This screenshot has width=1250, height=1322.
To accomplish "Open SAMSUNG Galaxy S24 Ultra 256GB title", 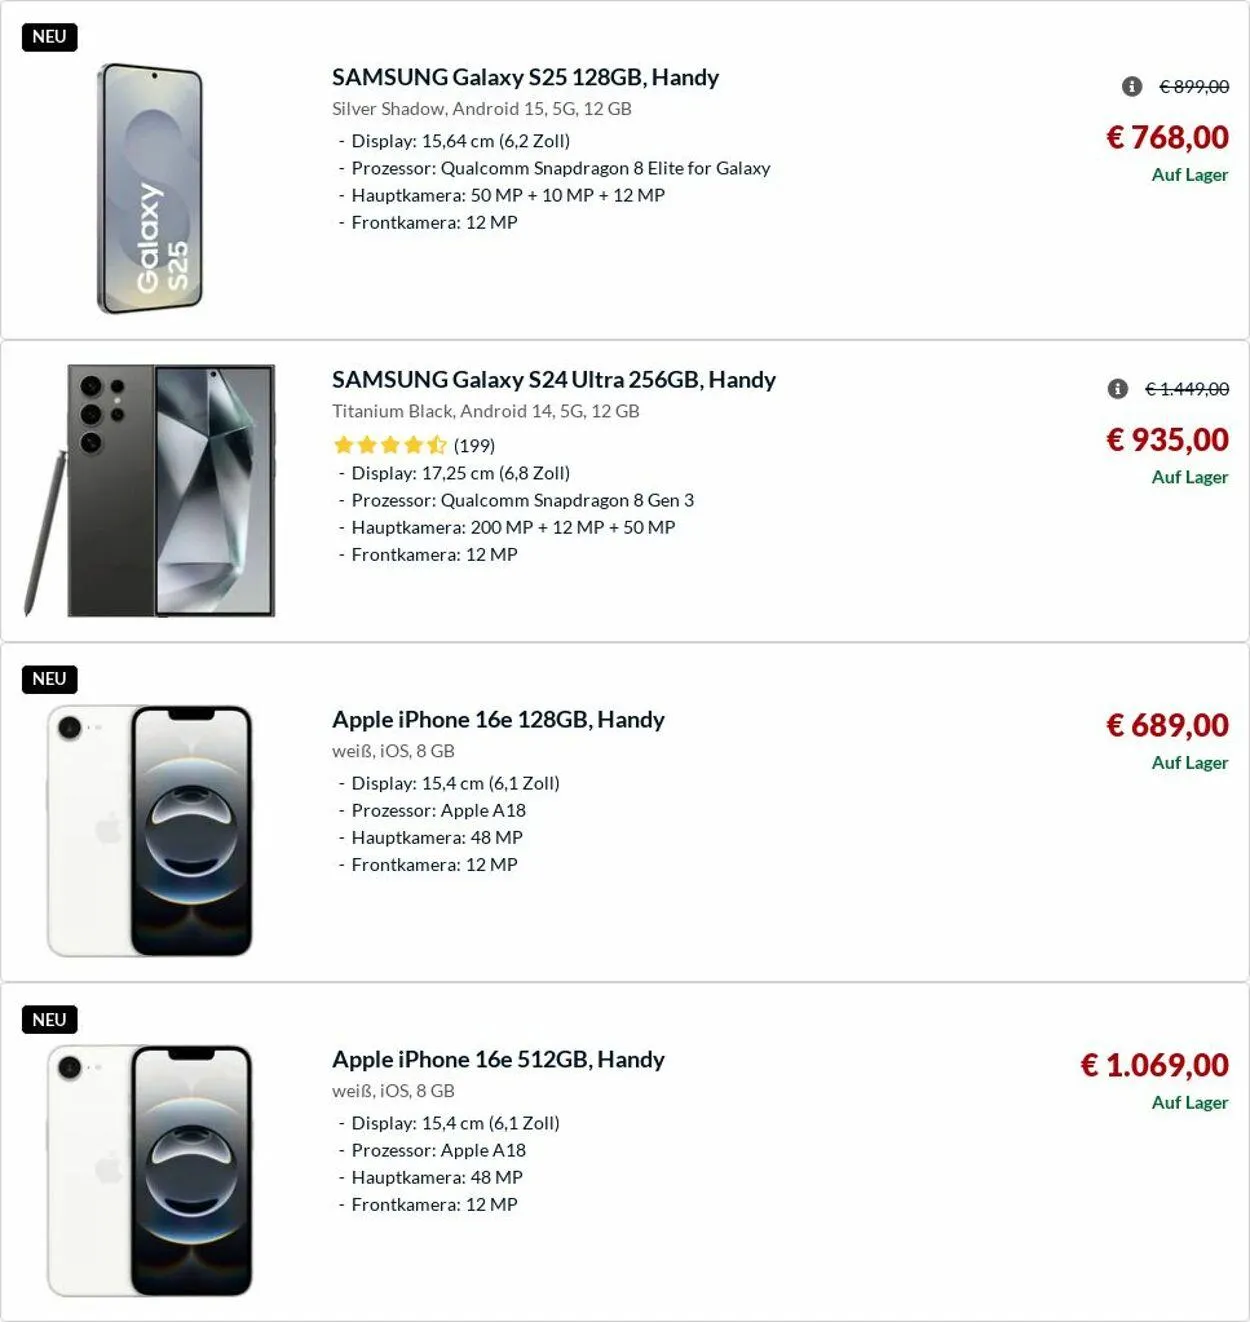I will pyautogui.click(x=553, y=379).
